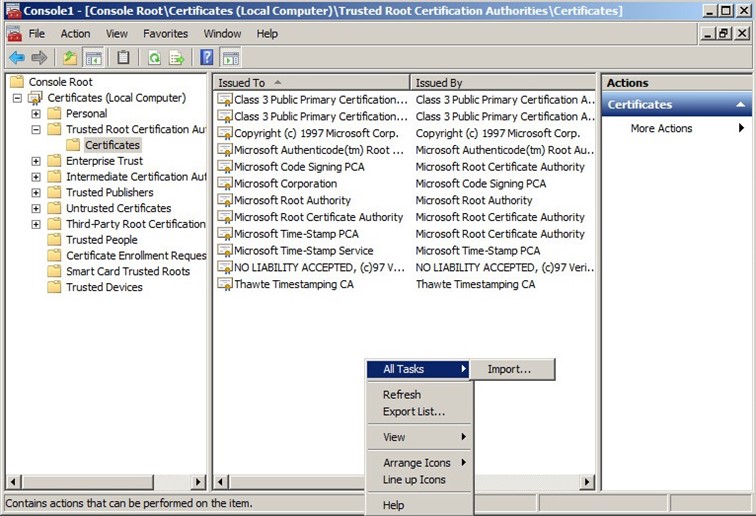Click certificate icon of Microsoft Authenticode(tm) Root
Image resolution: width=756 pixels, height=516 pixels.
coord(225,149)
